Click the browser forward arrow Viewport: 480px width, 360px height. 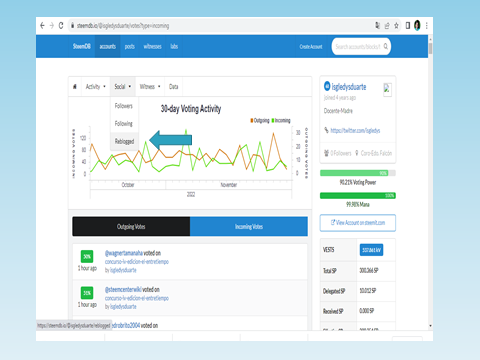click(x=52, y=26)
